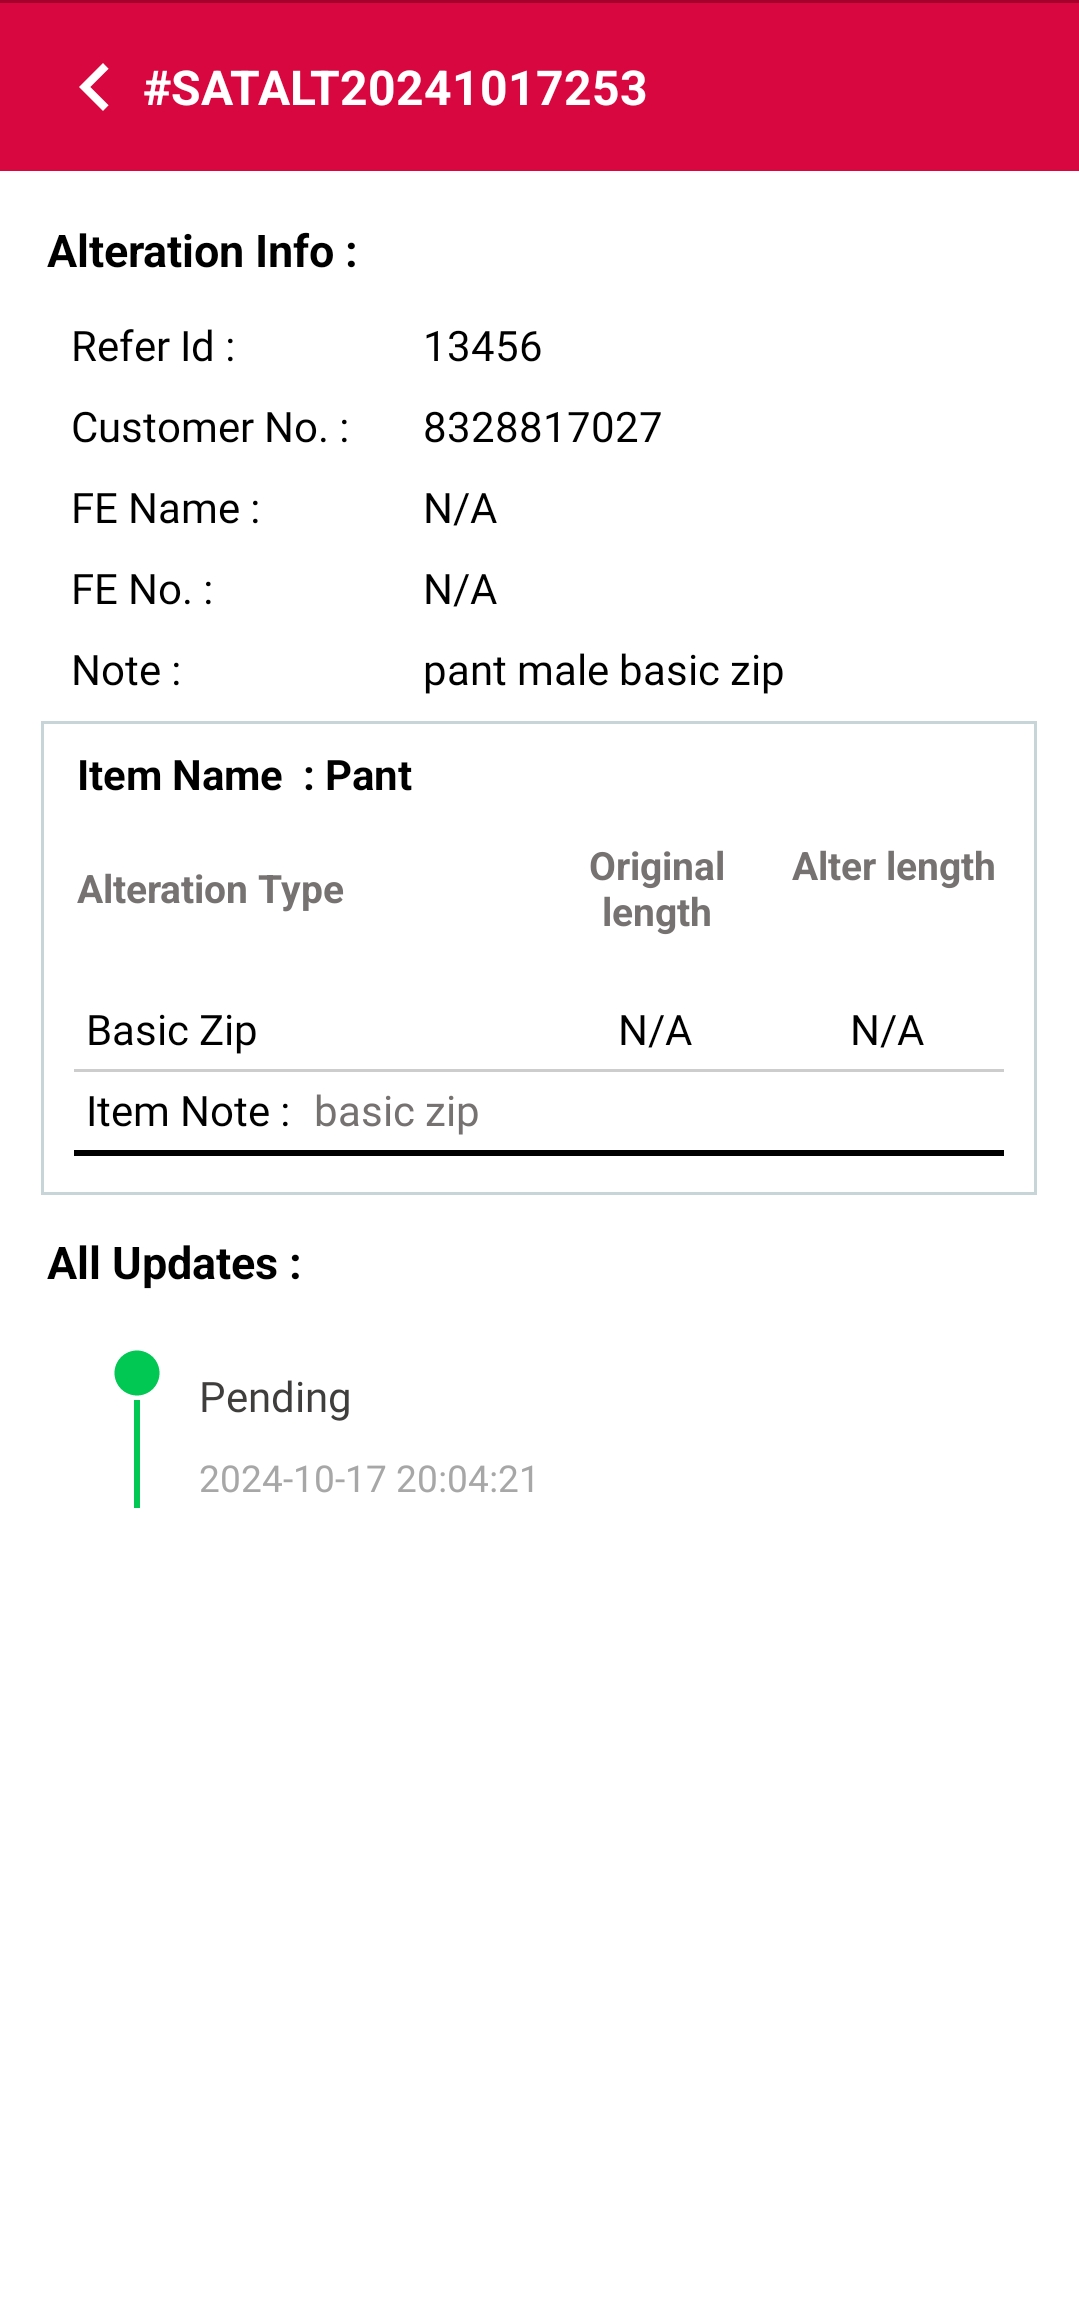This screenshot has height=2318, width=1079.
Task: Tap the FE No. N/A value
Action: click(460, 589)
